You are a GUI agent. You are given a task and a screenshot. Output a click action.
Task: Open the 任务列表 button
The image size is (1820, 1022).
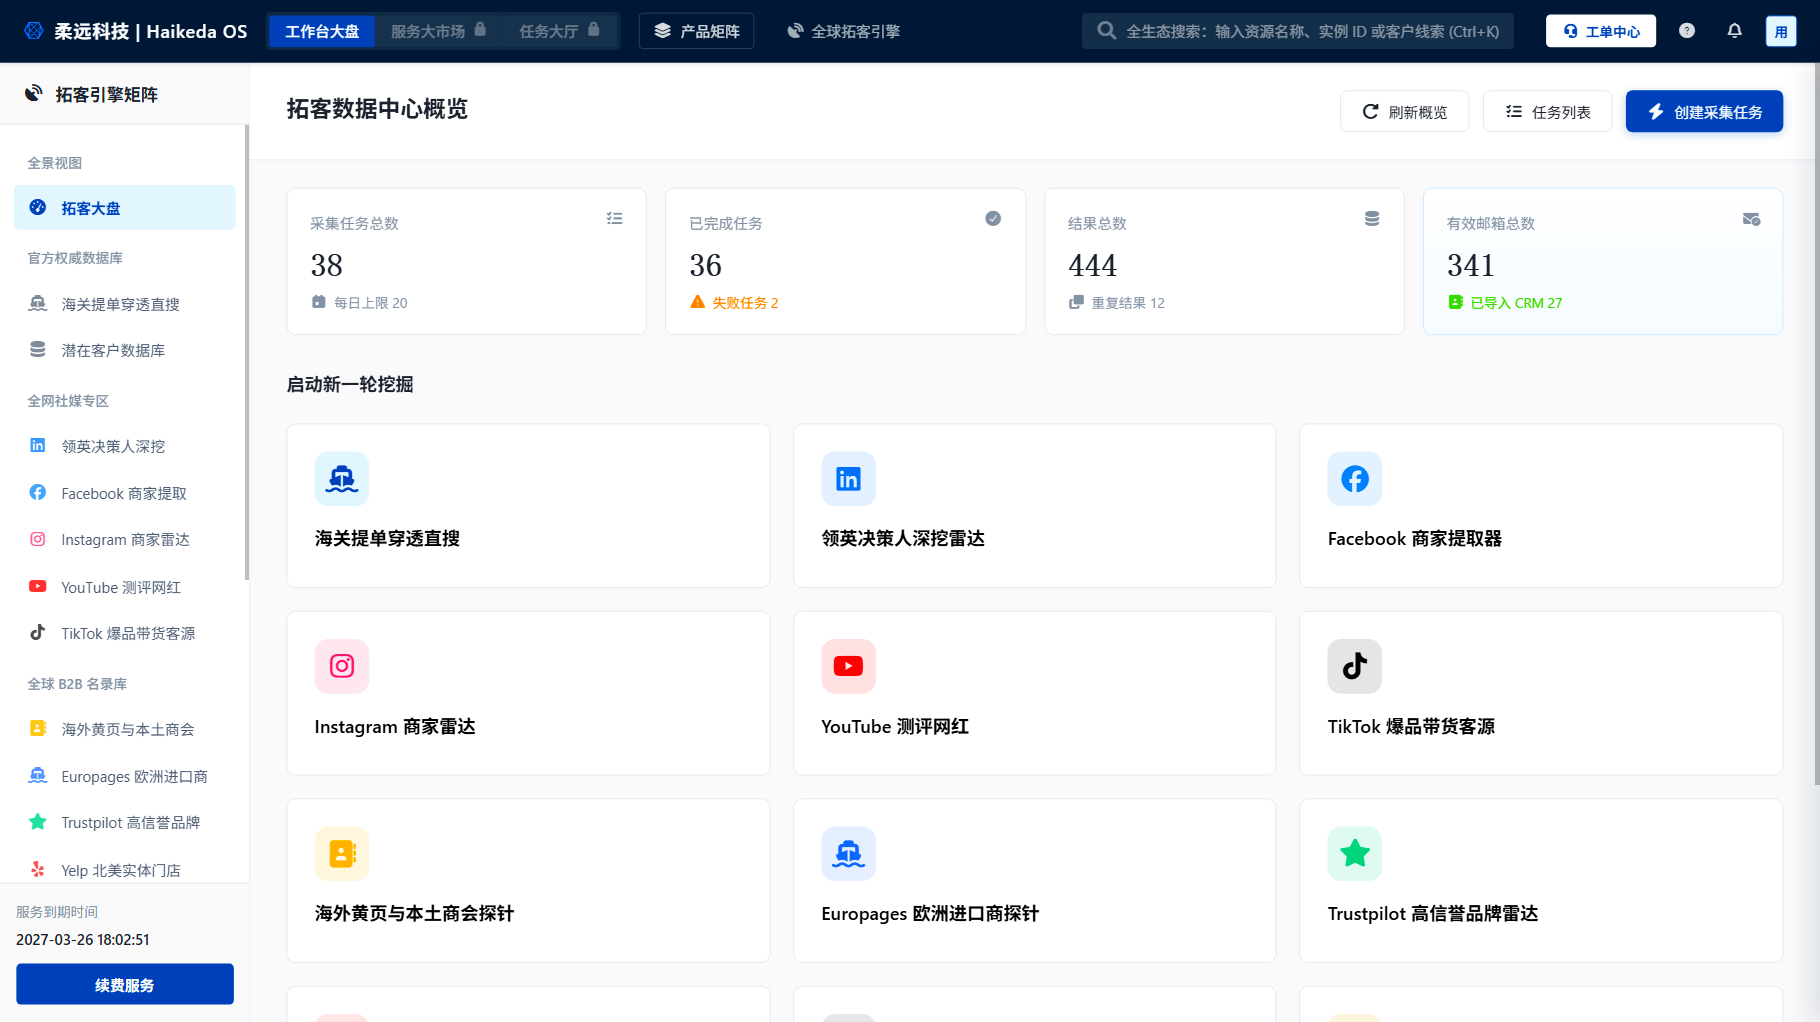[x=1548, y=111]
